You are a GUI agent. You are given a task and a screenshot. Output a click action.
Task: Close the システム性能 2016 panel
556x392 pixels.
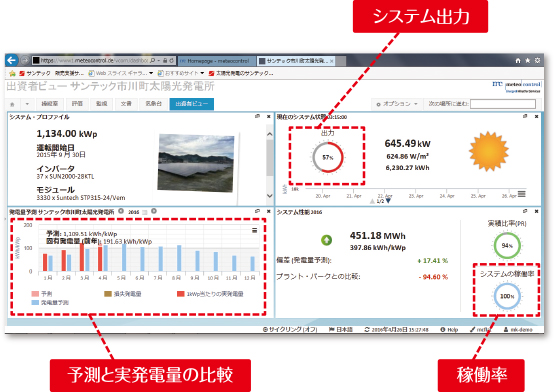[x=536, y=211]
